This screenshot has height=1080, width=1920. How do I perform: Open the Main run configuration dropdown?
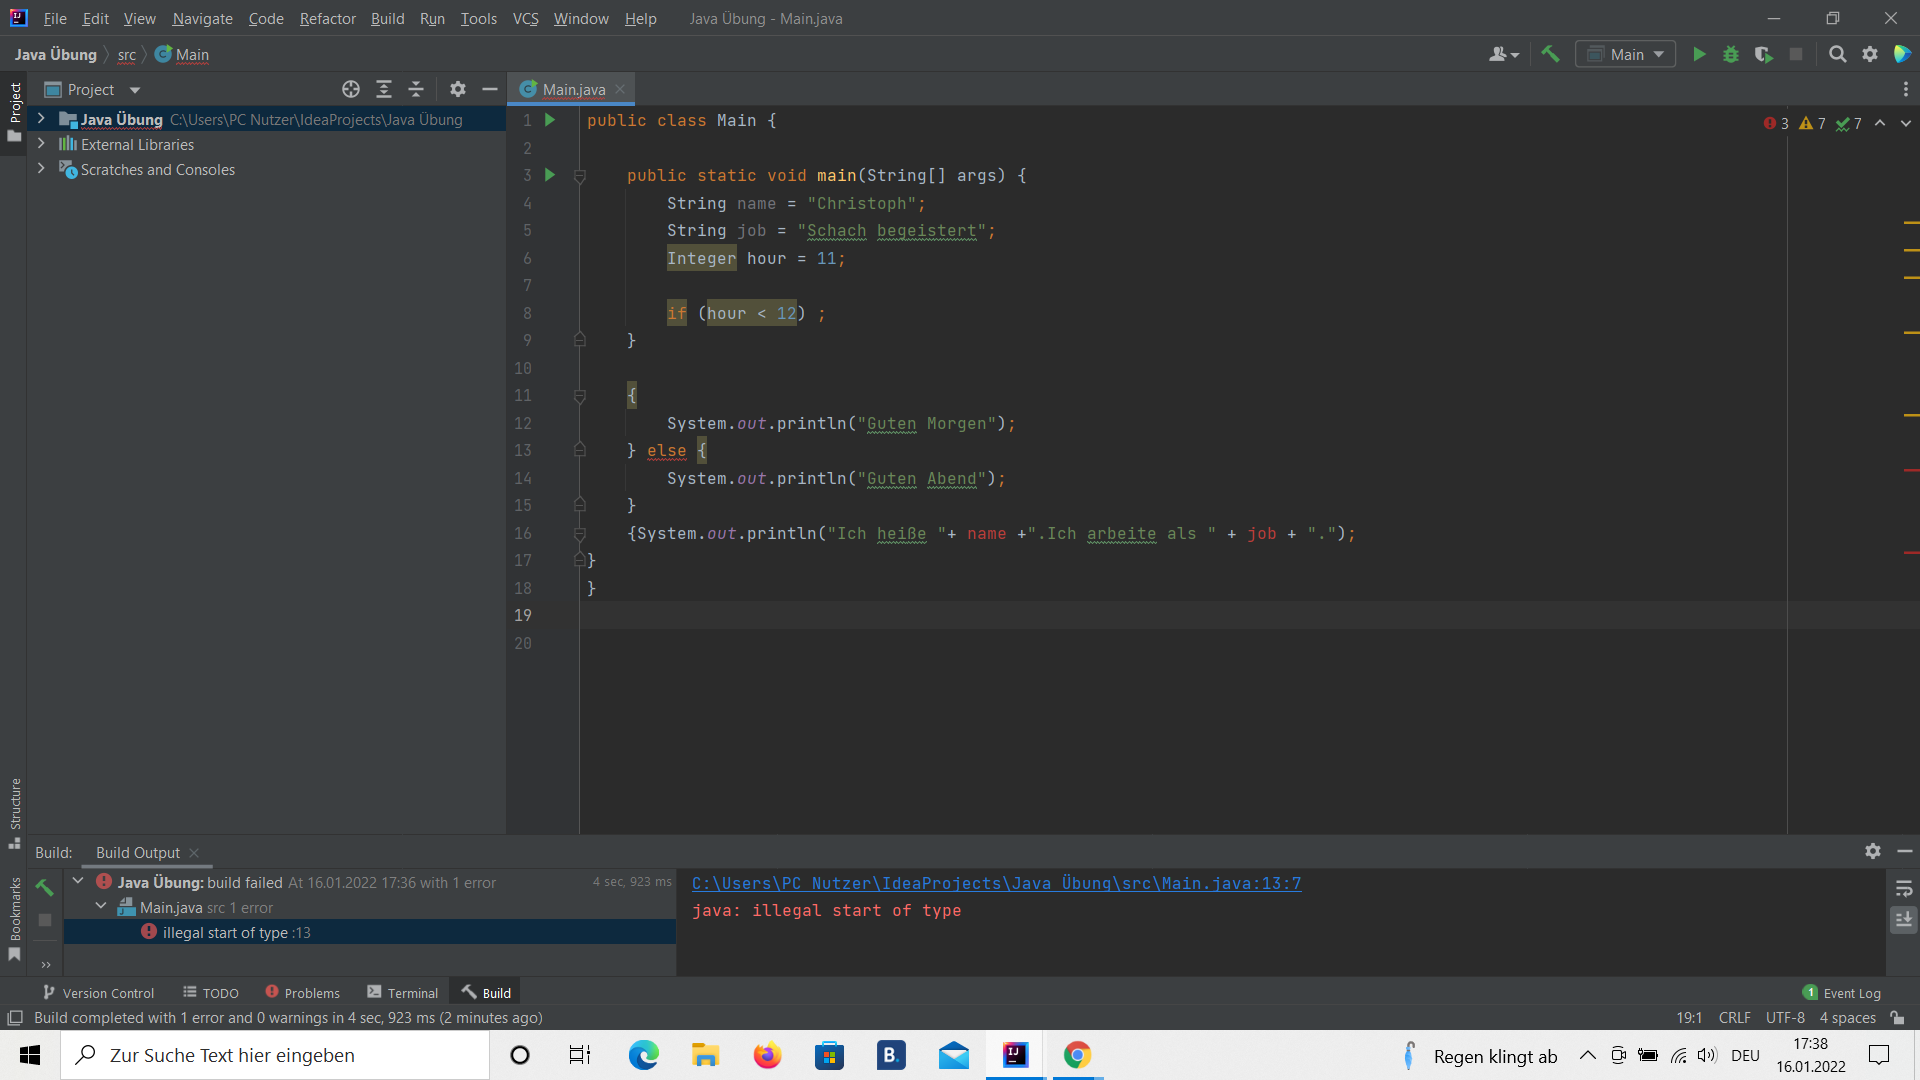(1626, 54)
